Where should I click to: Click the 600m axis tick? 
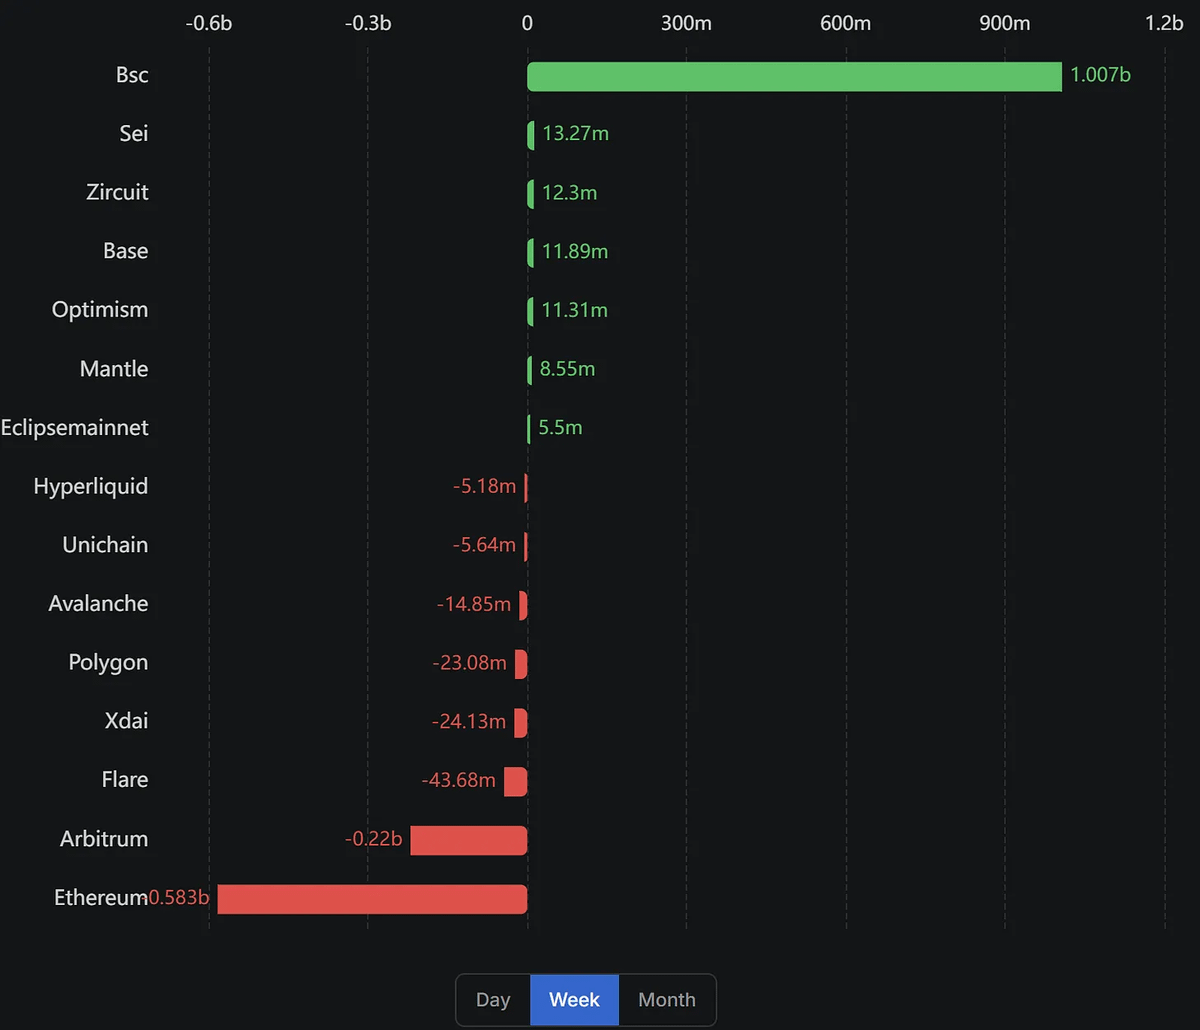click(846, 23)
